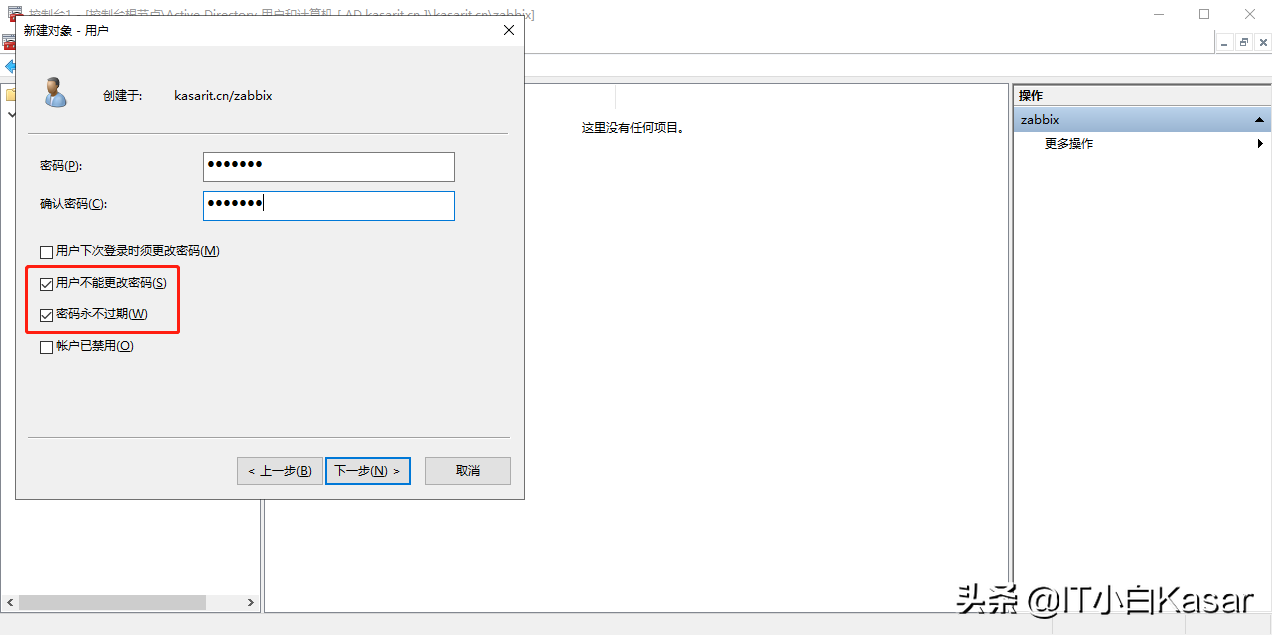Click the tree pane scrollbar left arrow
This screenshot has height=635, width=1272.
pyautogui.click(x=10, y=603)
